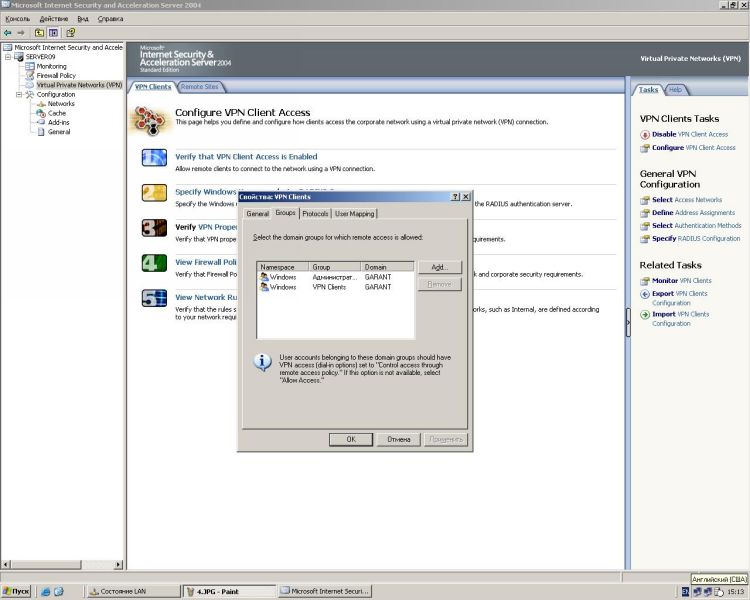750x600 pixels.
Task: Collapse the Configuration tree node
Action: tap(19, 94)
